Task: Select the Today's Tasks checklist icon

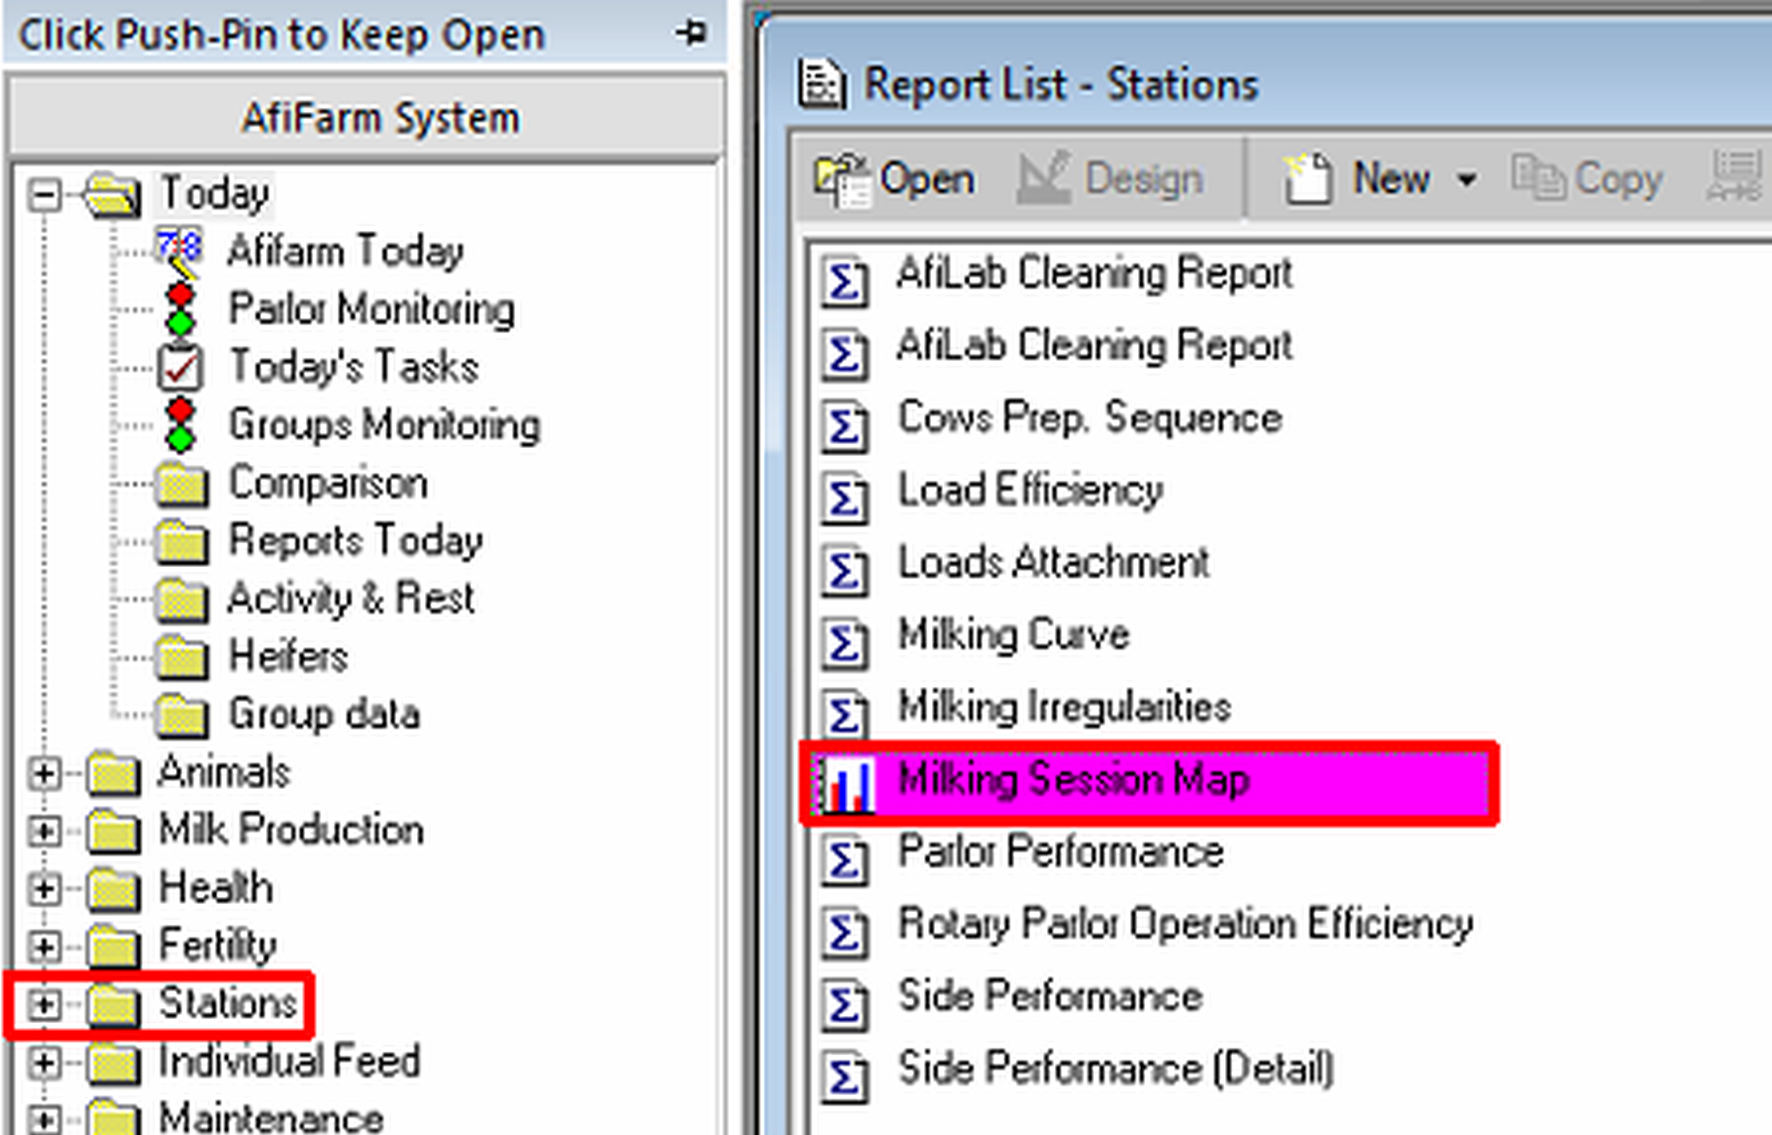Action: (x=181, y=367)
